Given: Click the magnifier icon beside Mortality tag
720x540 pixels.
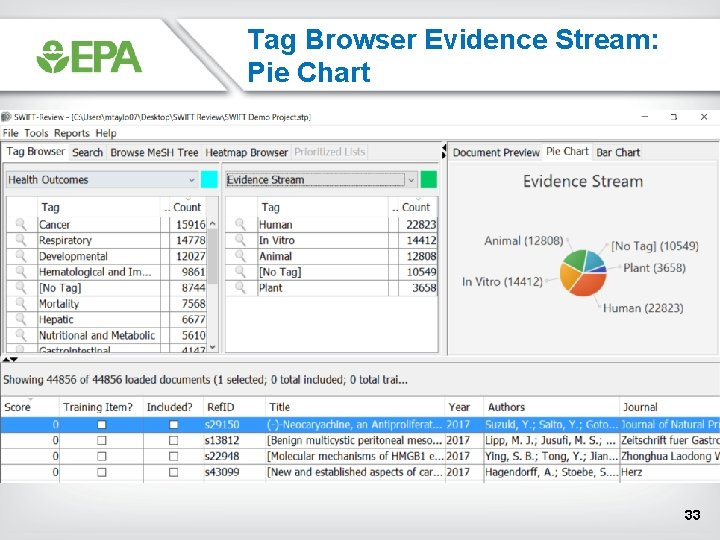Looking at the screenshot, I should (21, 303).
